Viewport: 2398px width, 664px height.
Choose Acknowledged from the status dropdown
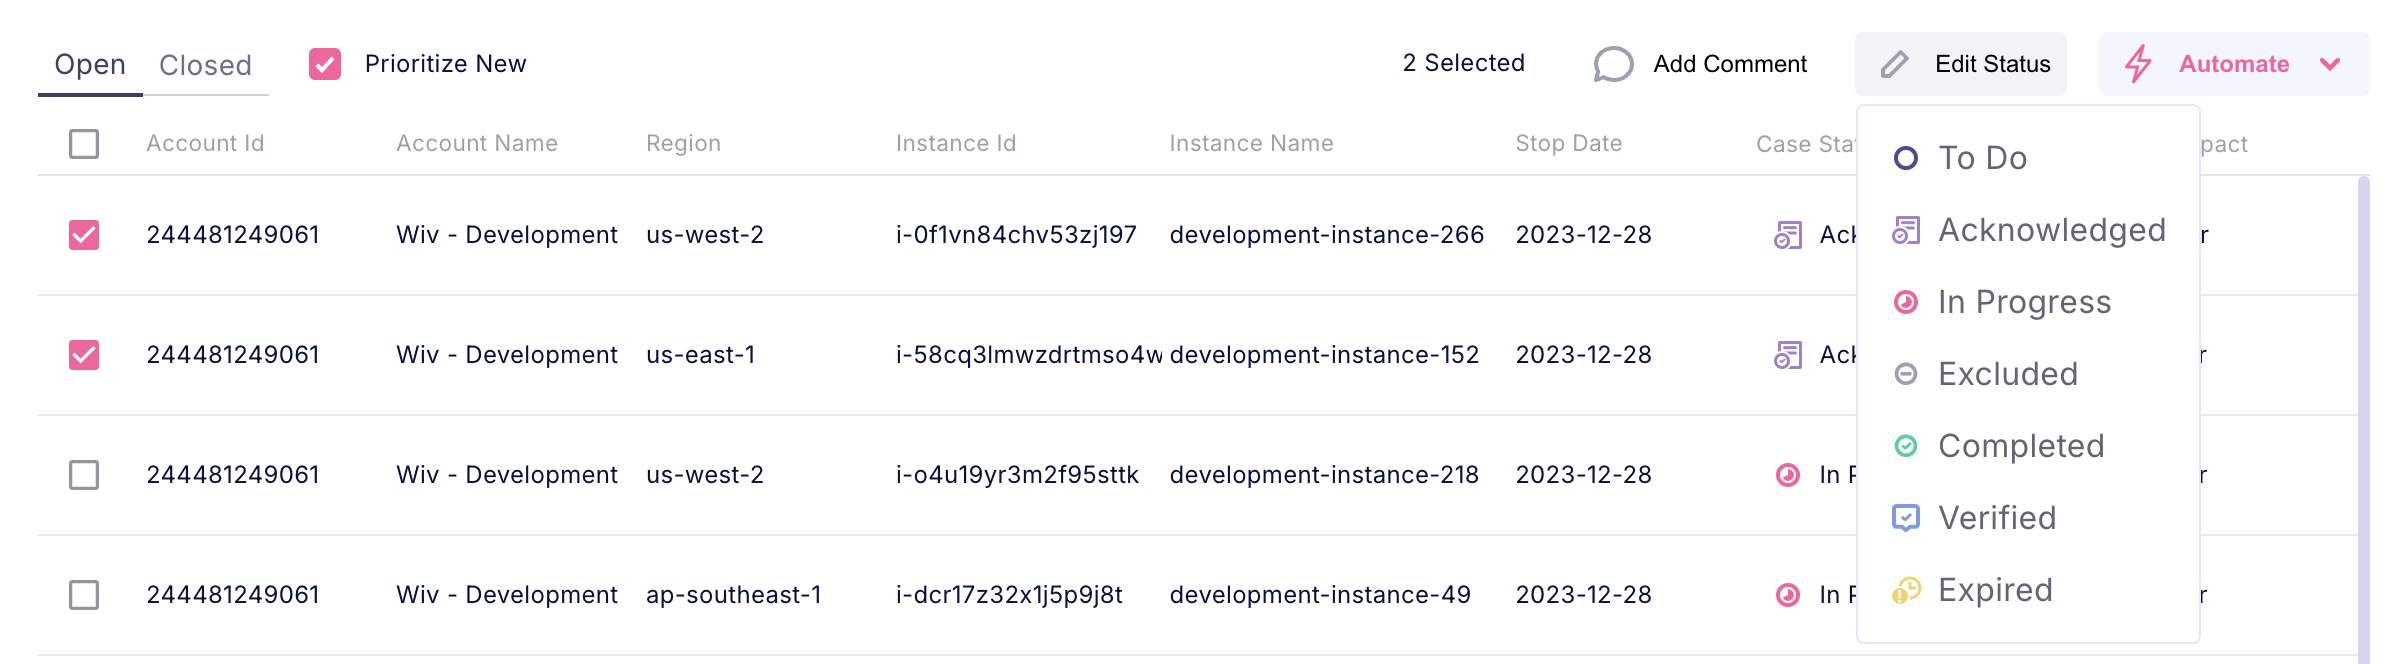pos(2050,230)
